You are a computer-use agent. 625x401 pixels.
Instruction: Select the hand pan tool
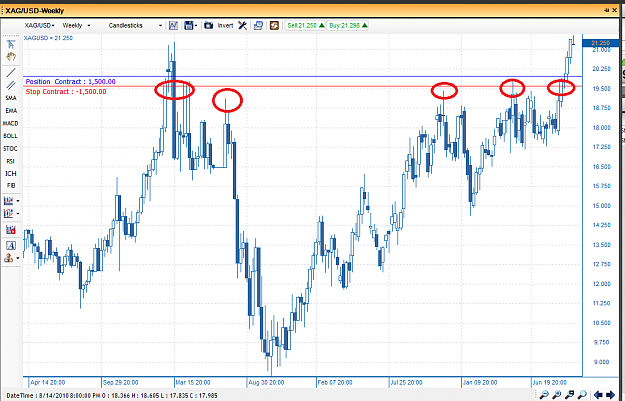pos(11,57)
